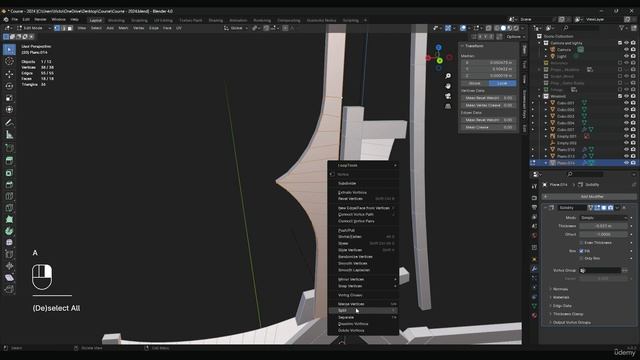
Task: Click the Options button in viewport header
Action: click(516, 37)
